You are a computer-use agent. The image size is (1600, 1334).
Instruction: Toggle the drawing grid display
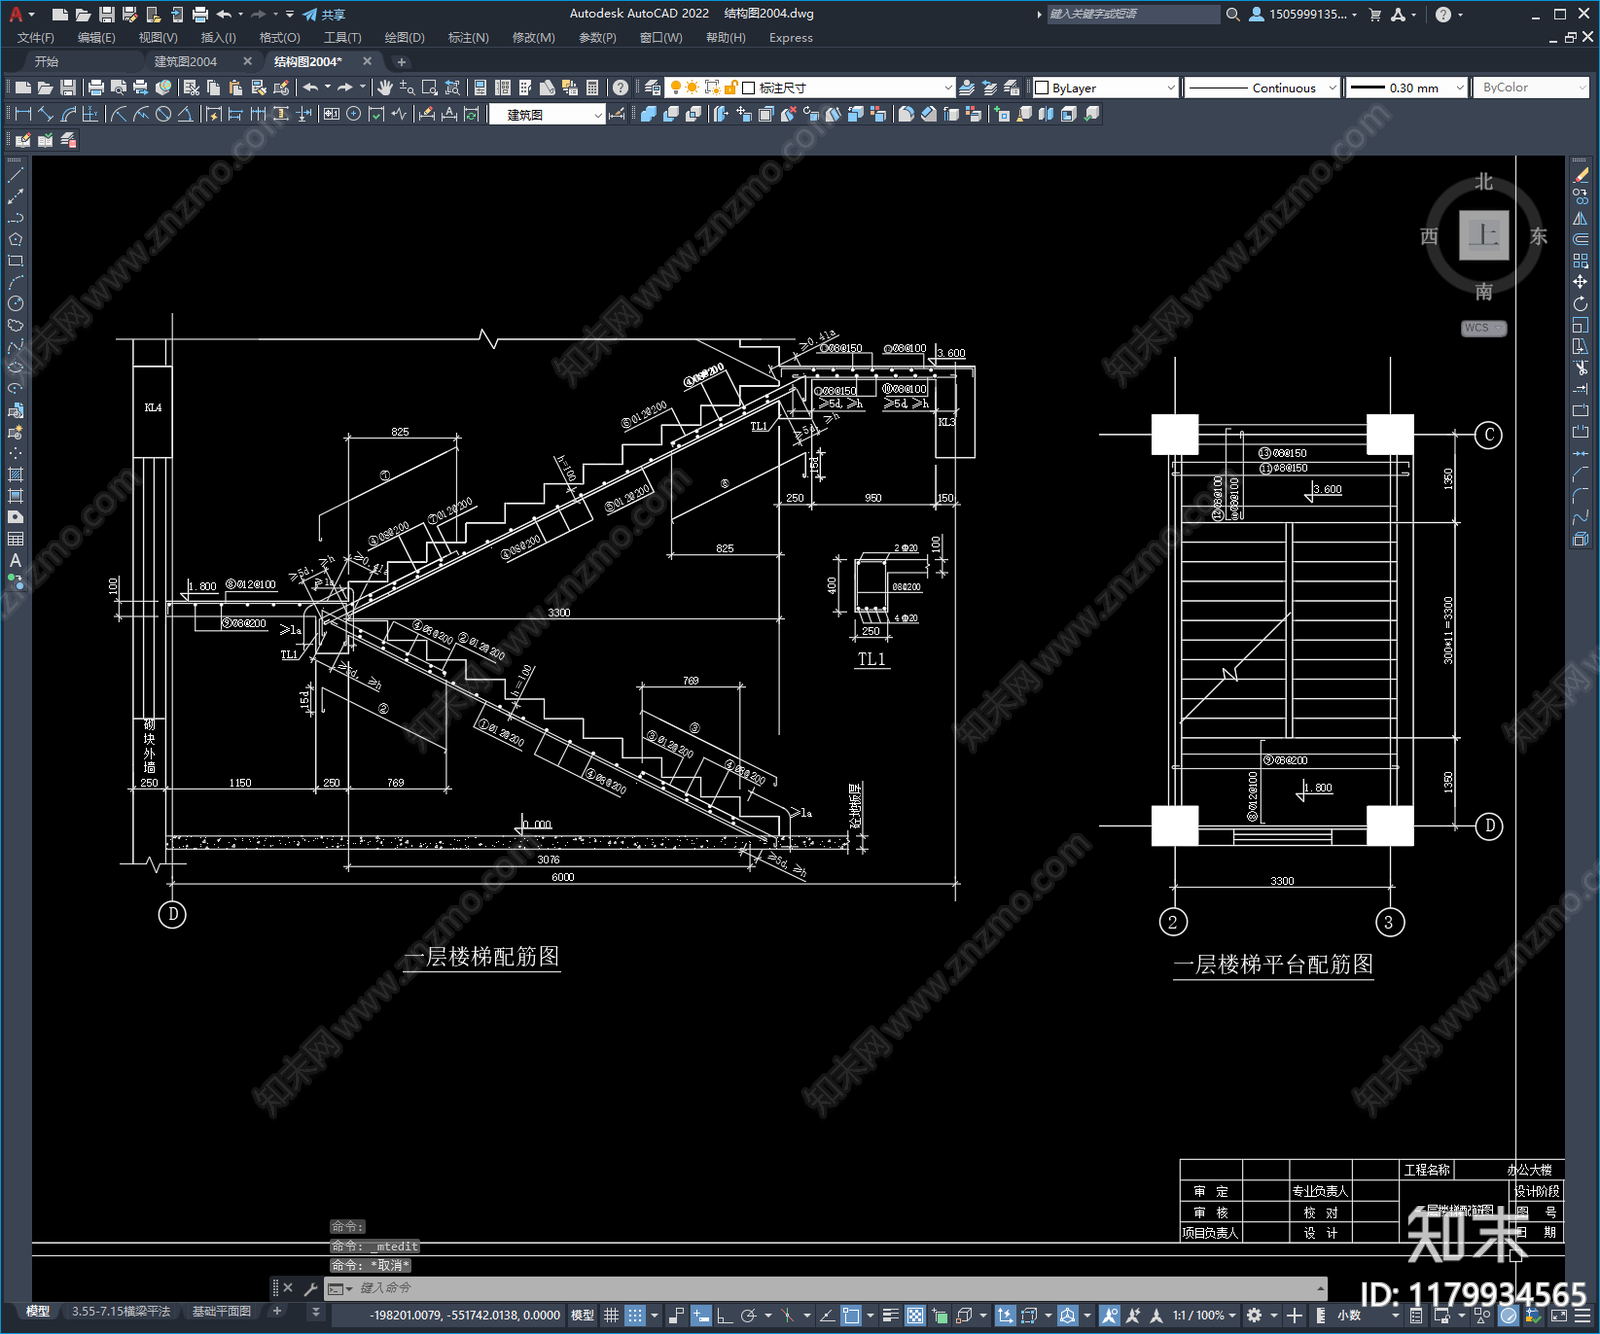coord(611,1315)
